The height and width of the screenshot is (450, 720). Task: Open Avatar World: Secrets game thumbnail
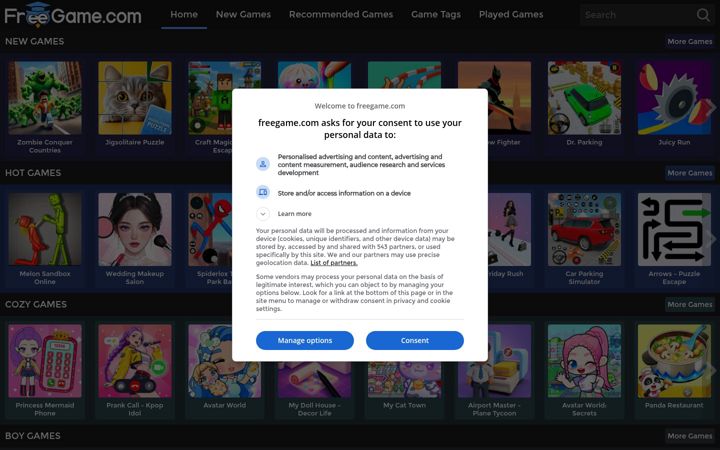584,361
